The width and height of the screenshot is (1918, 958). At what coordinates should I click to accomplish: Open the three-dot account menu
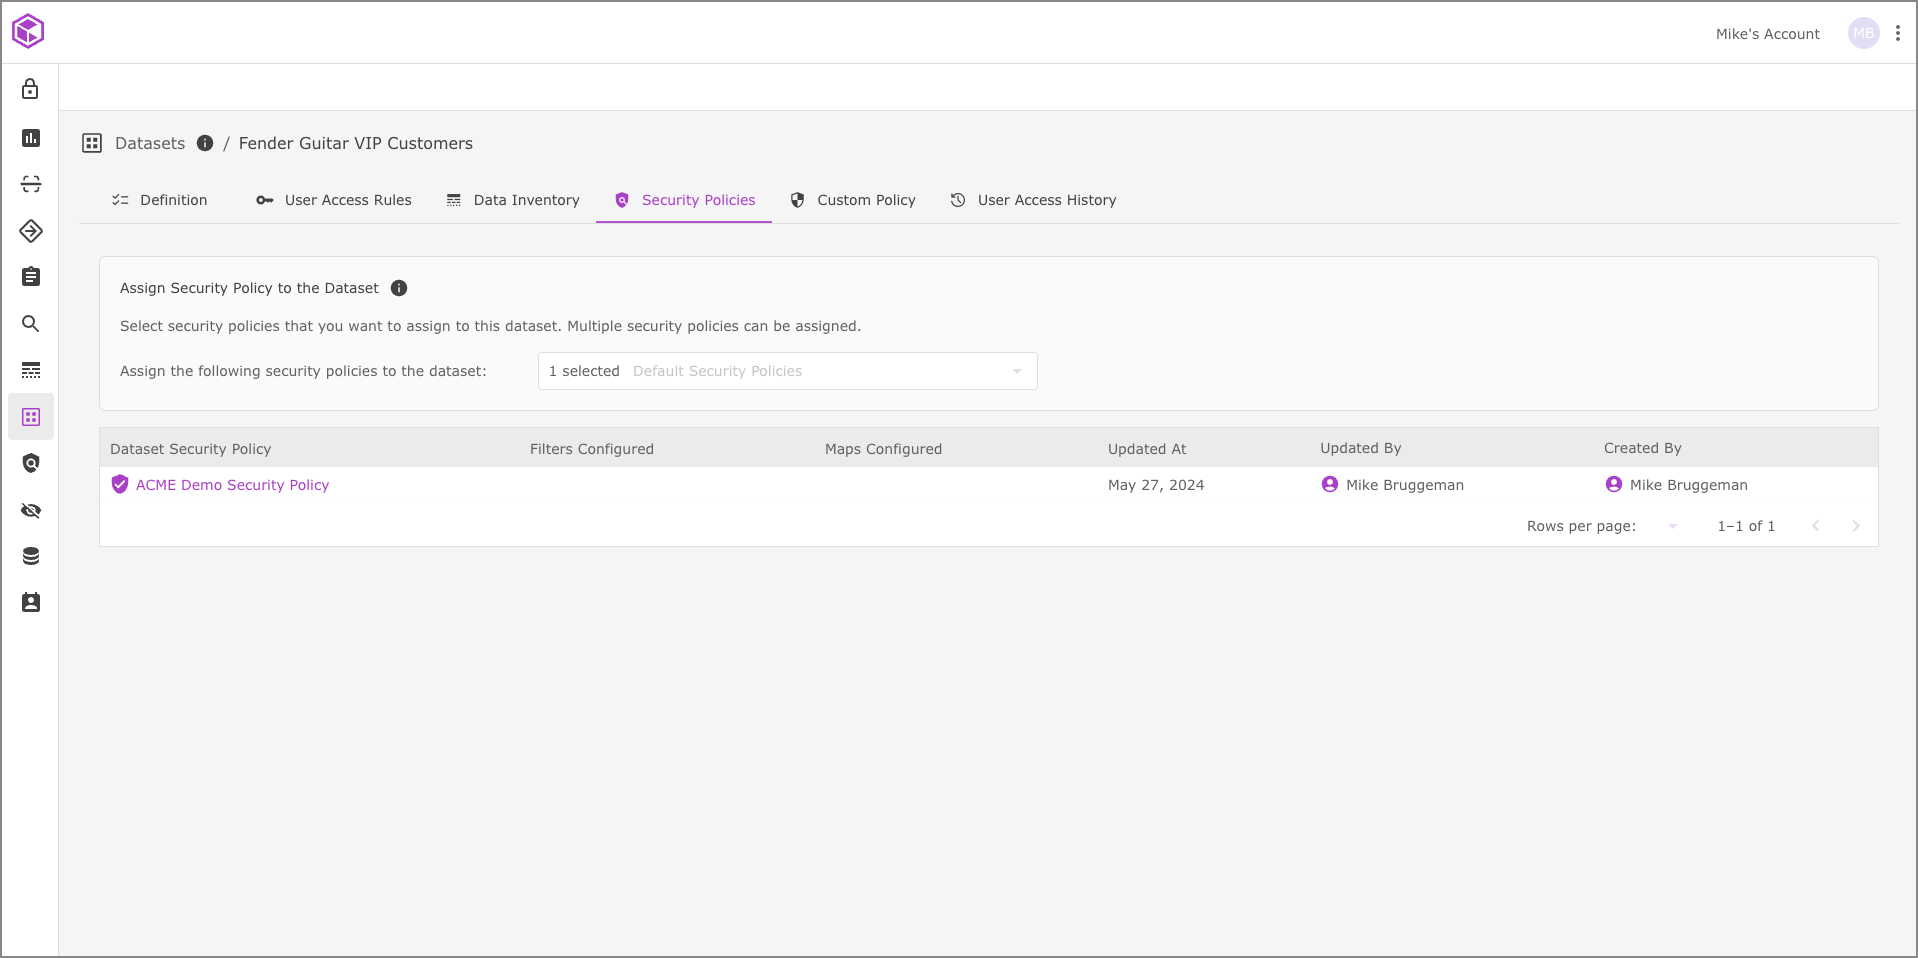[x=1897, y=33]
